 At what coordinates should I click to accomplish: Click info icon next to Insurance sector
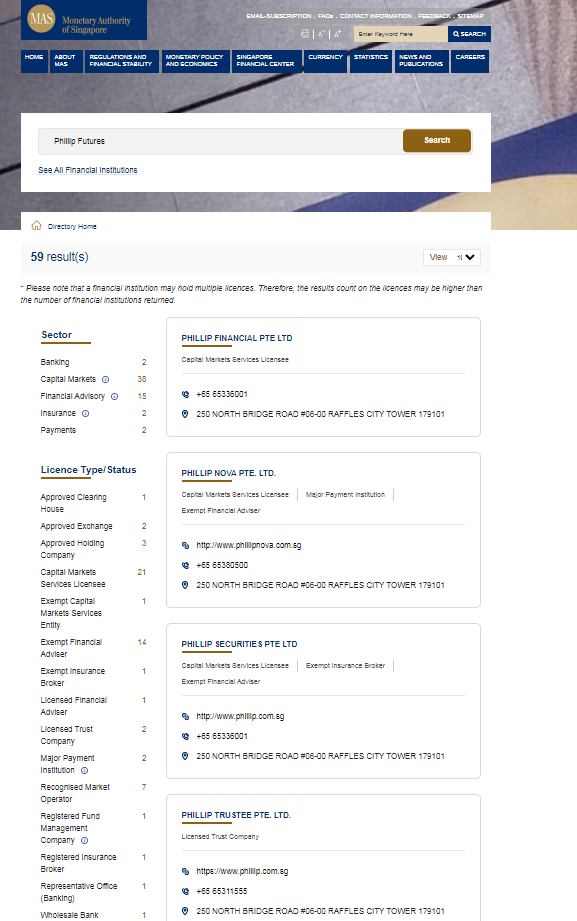[86, 414]
